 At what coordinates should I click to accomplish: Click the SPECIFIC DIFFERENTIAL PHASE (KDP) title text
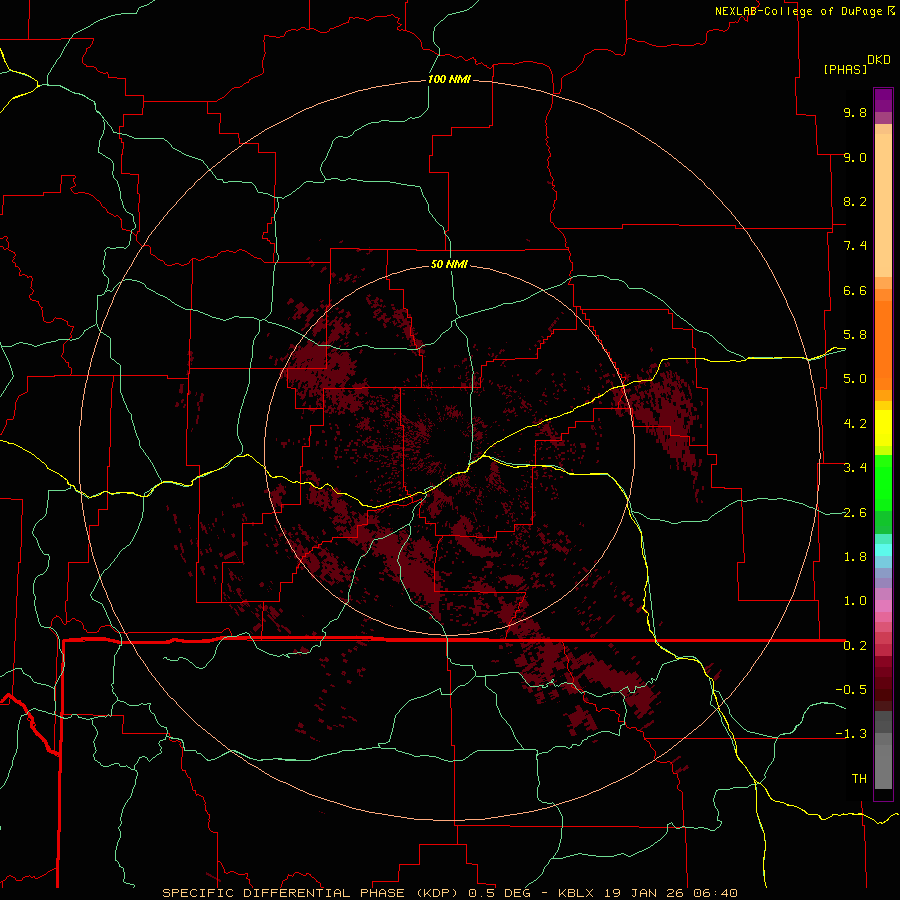click(312, 893)
